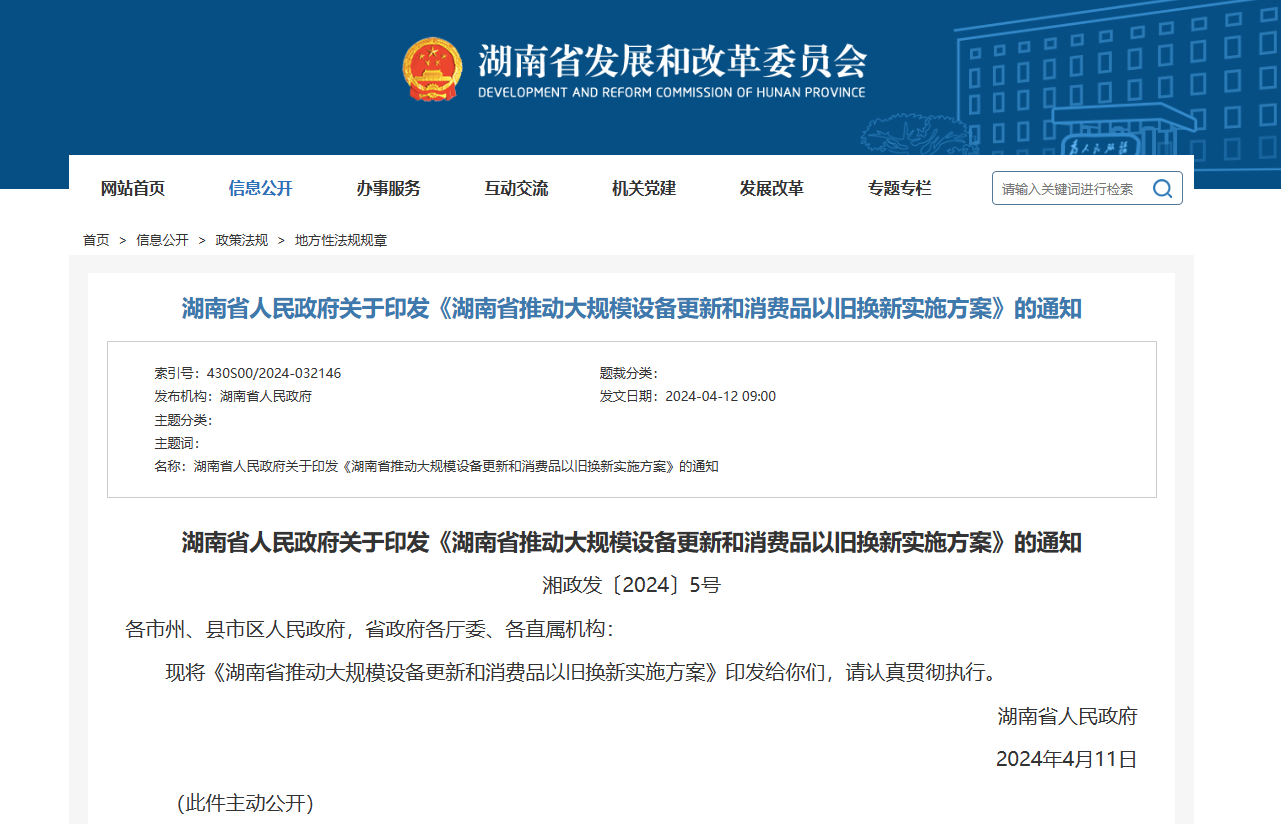The image size is (1281, 824).
Task: Select 信息公开 in the main navigation bar
Action: point(261,188)
